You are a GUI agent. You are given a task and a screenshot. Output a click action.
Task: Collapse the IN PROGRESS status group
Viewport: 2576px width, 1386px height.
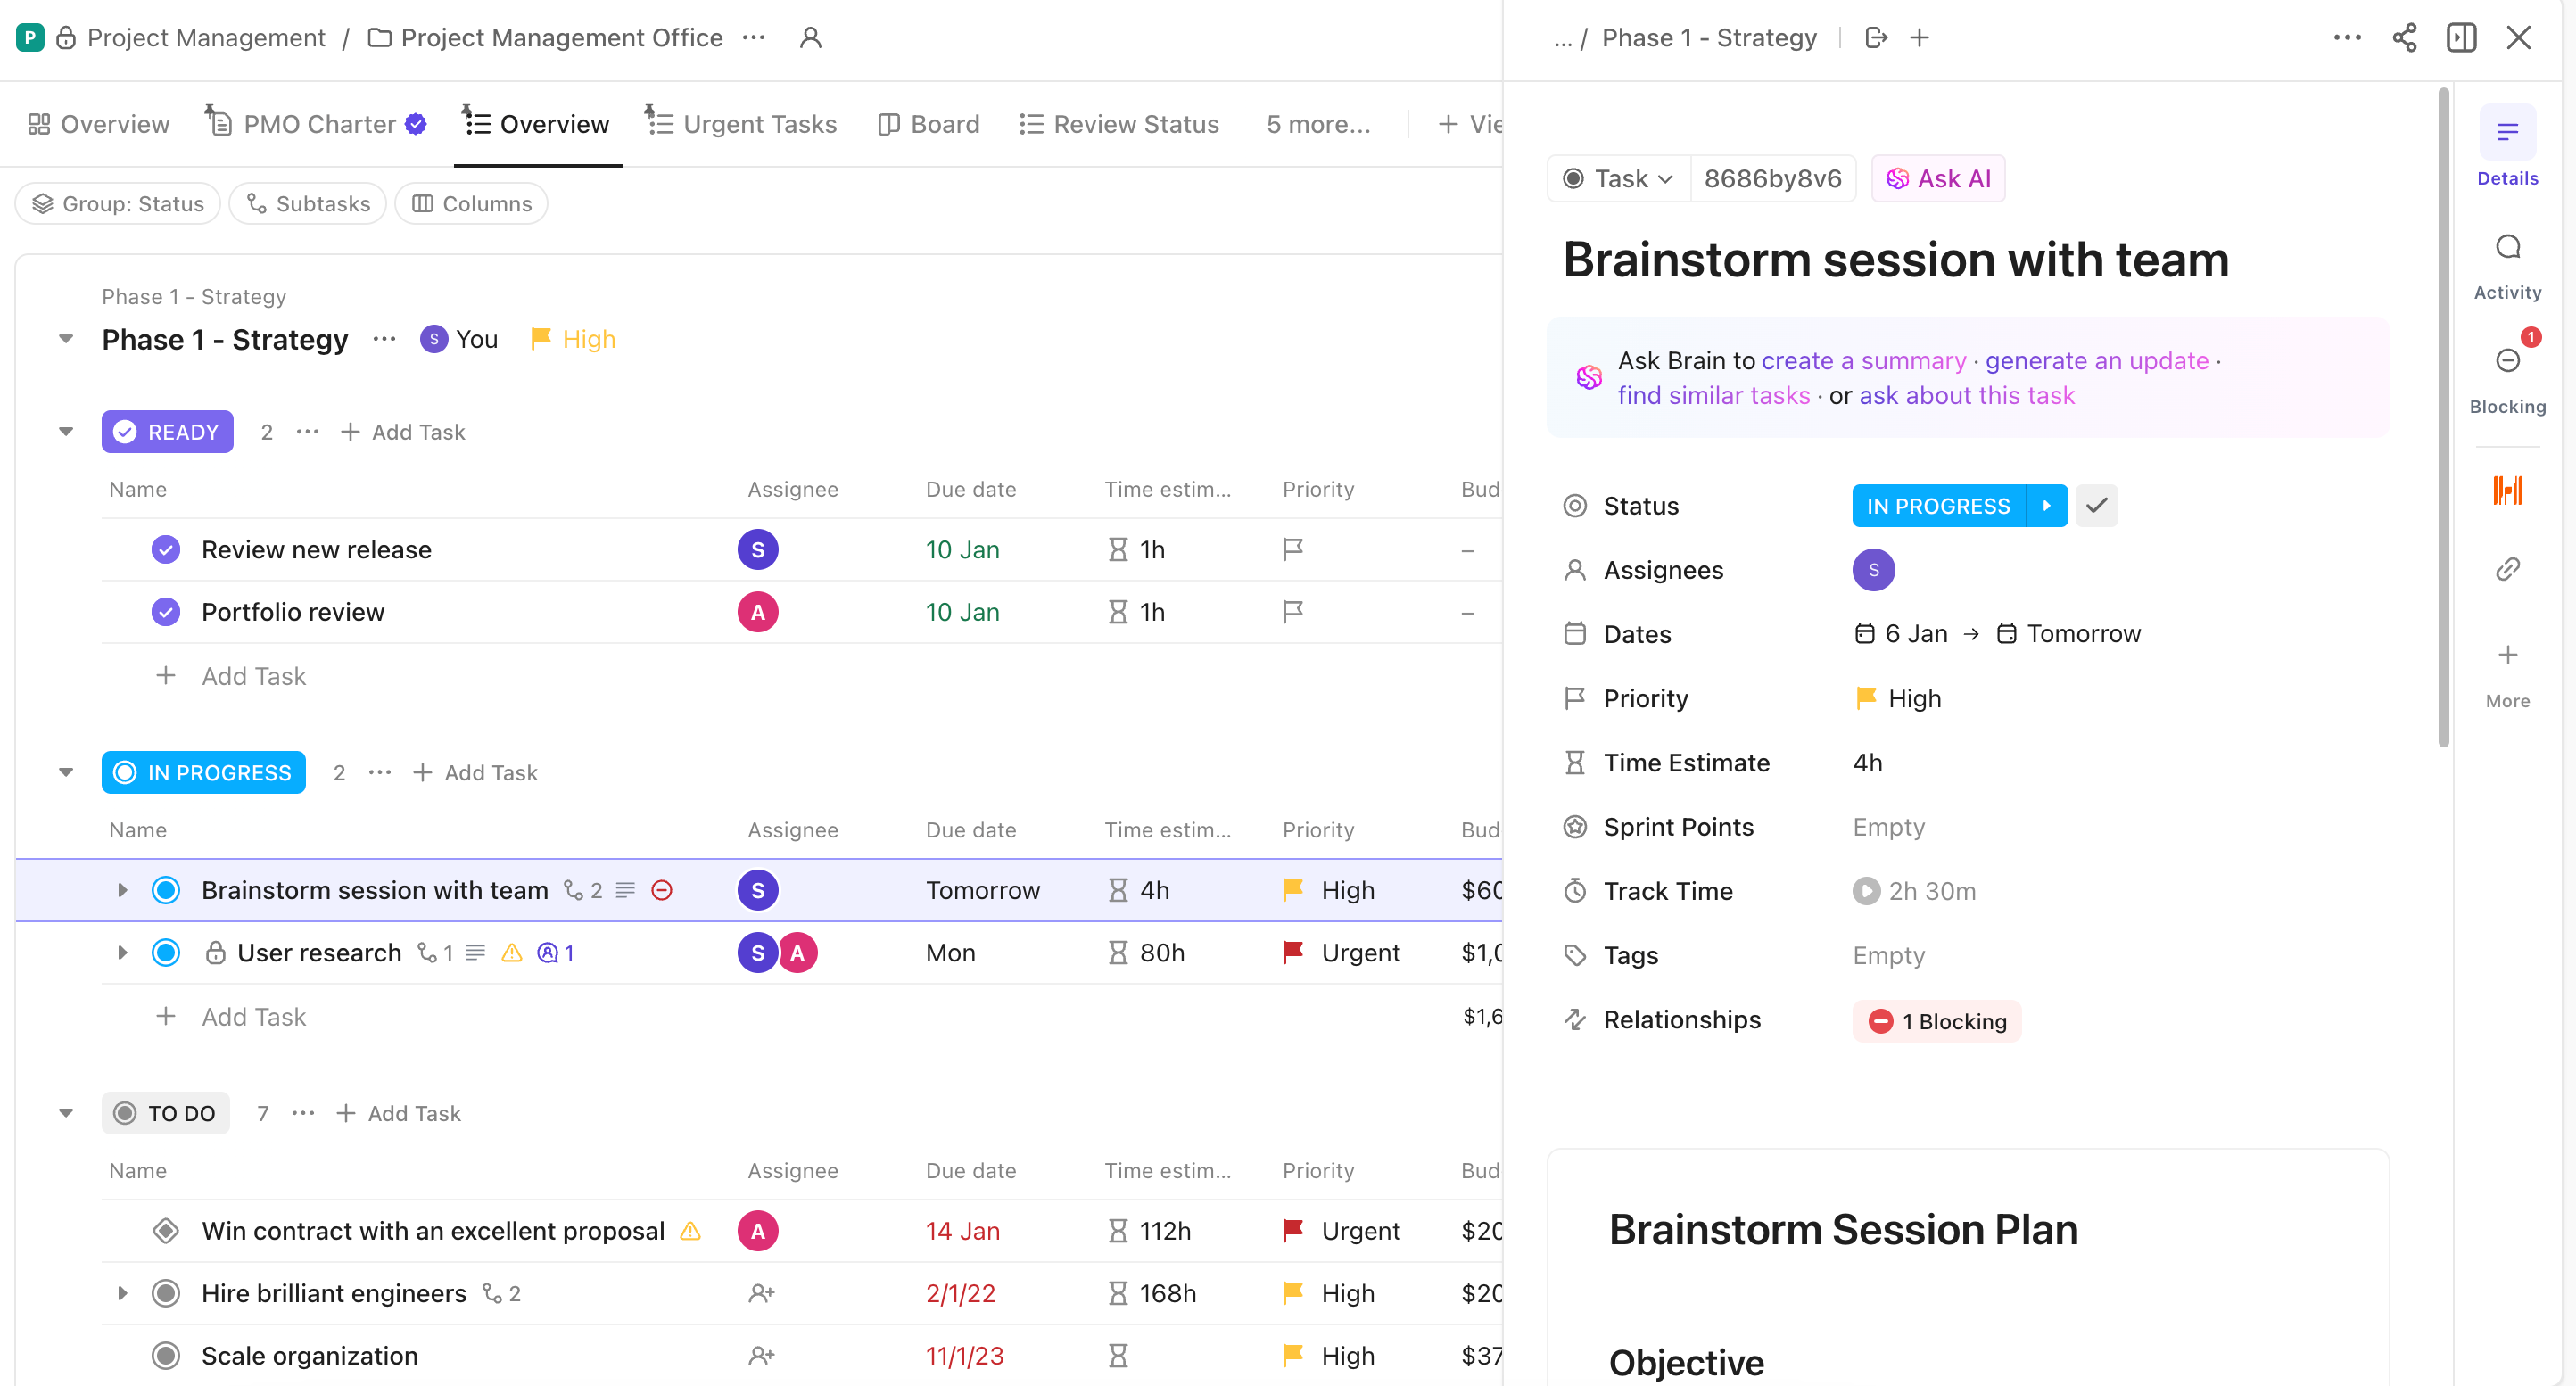click(66, 772)
